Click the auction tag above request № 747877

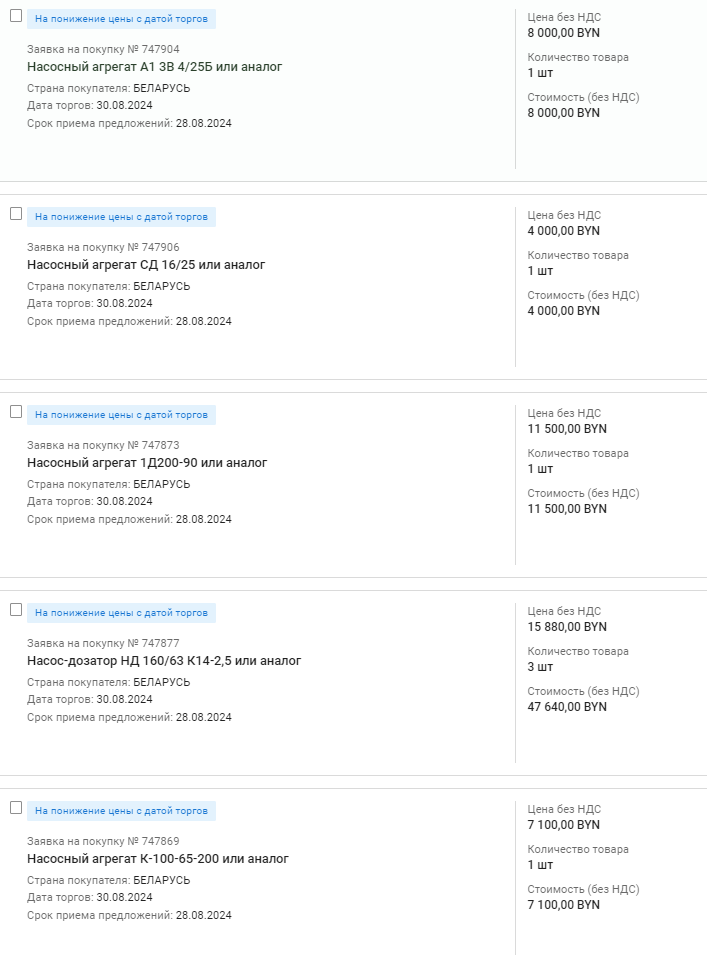pos(121,613)
